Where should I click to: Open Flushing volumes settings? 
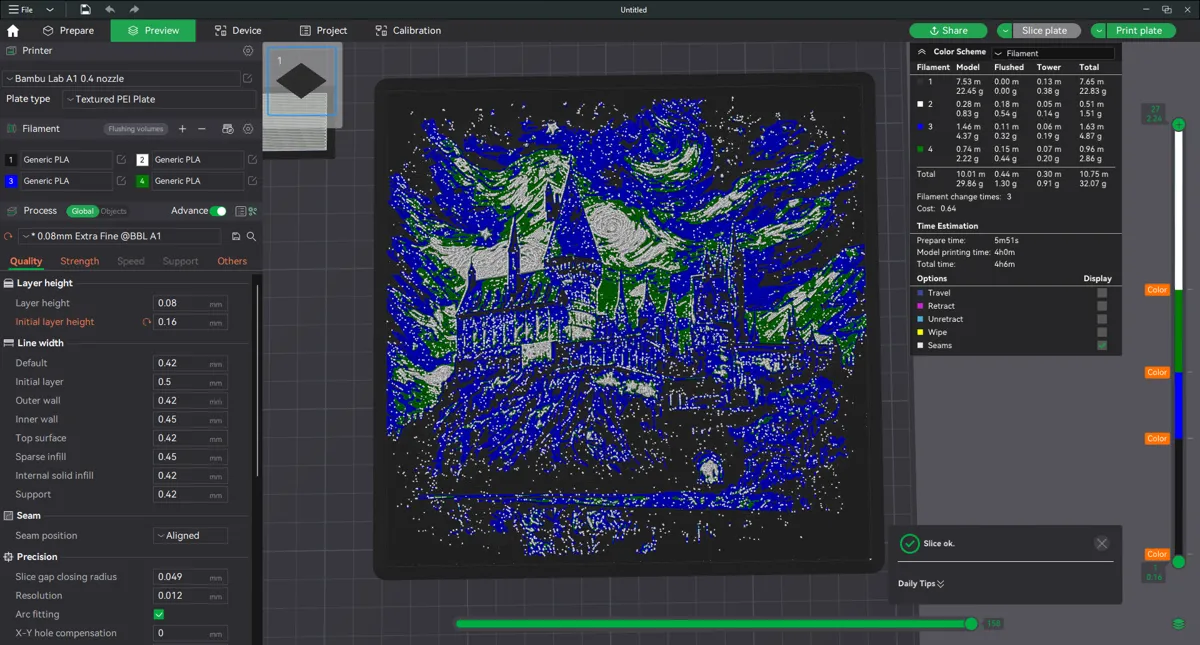135,129
